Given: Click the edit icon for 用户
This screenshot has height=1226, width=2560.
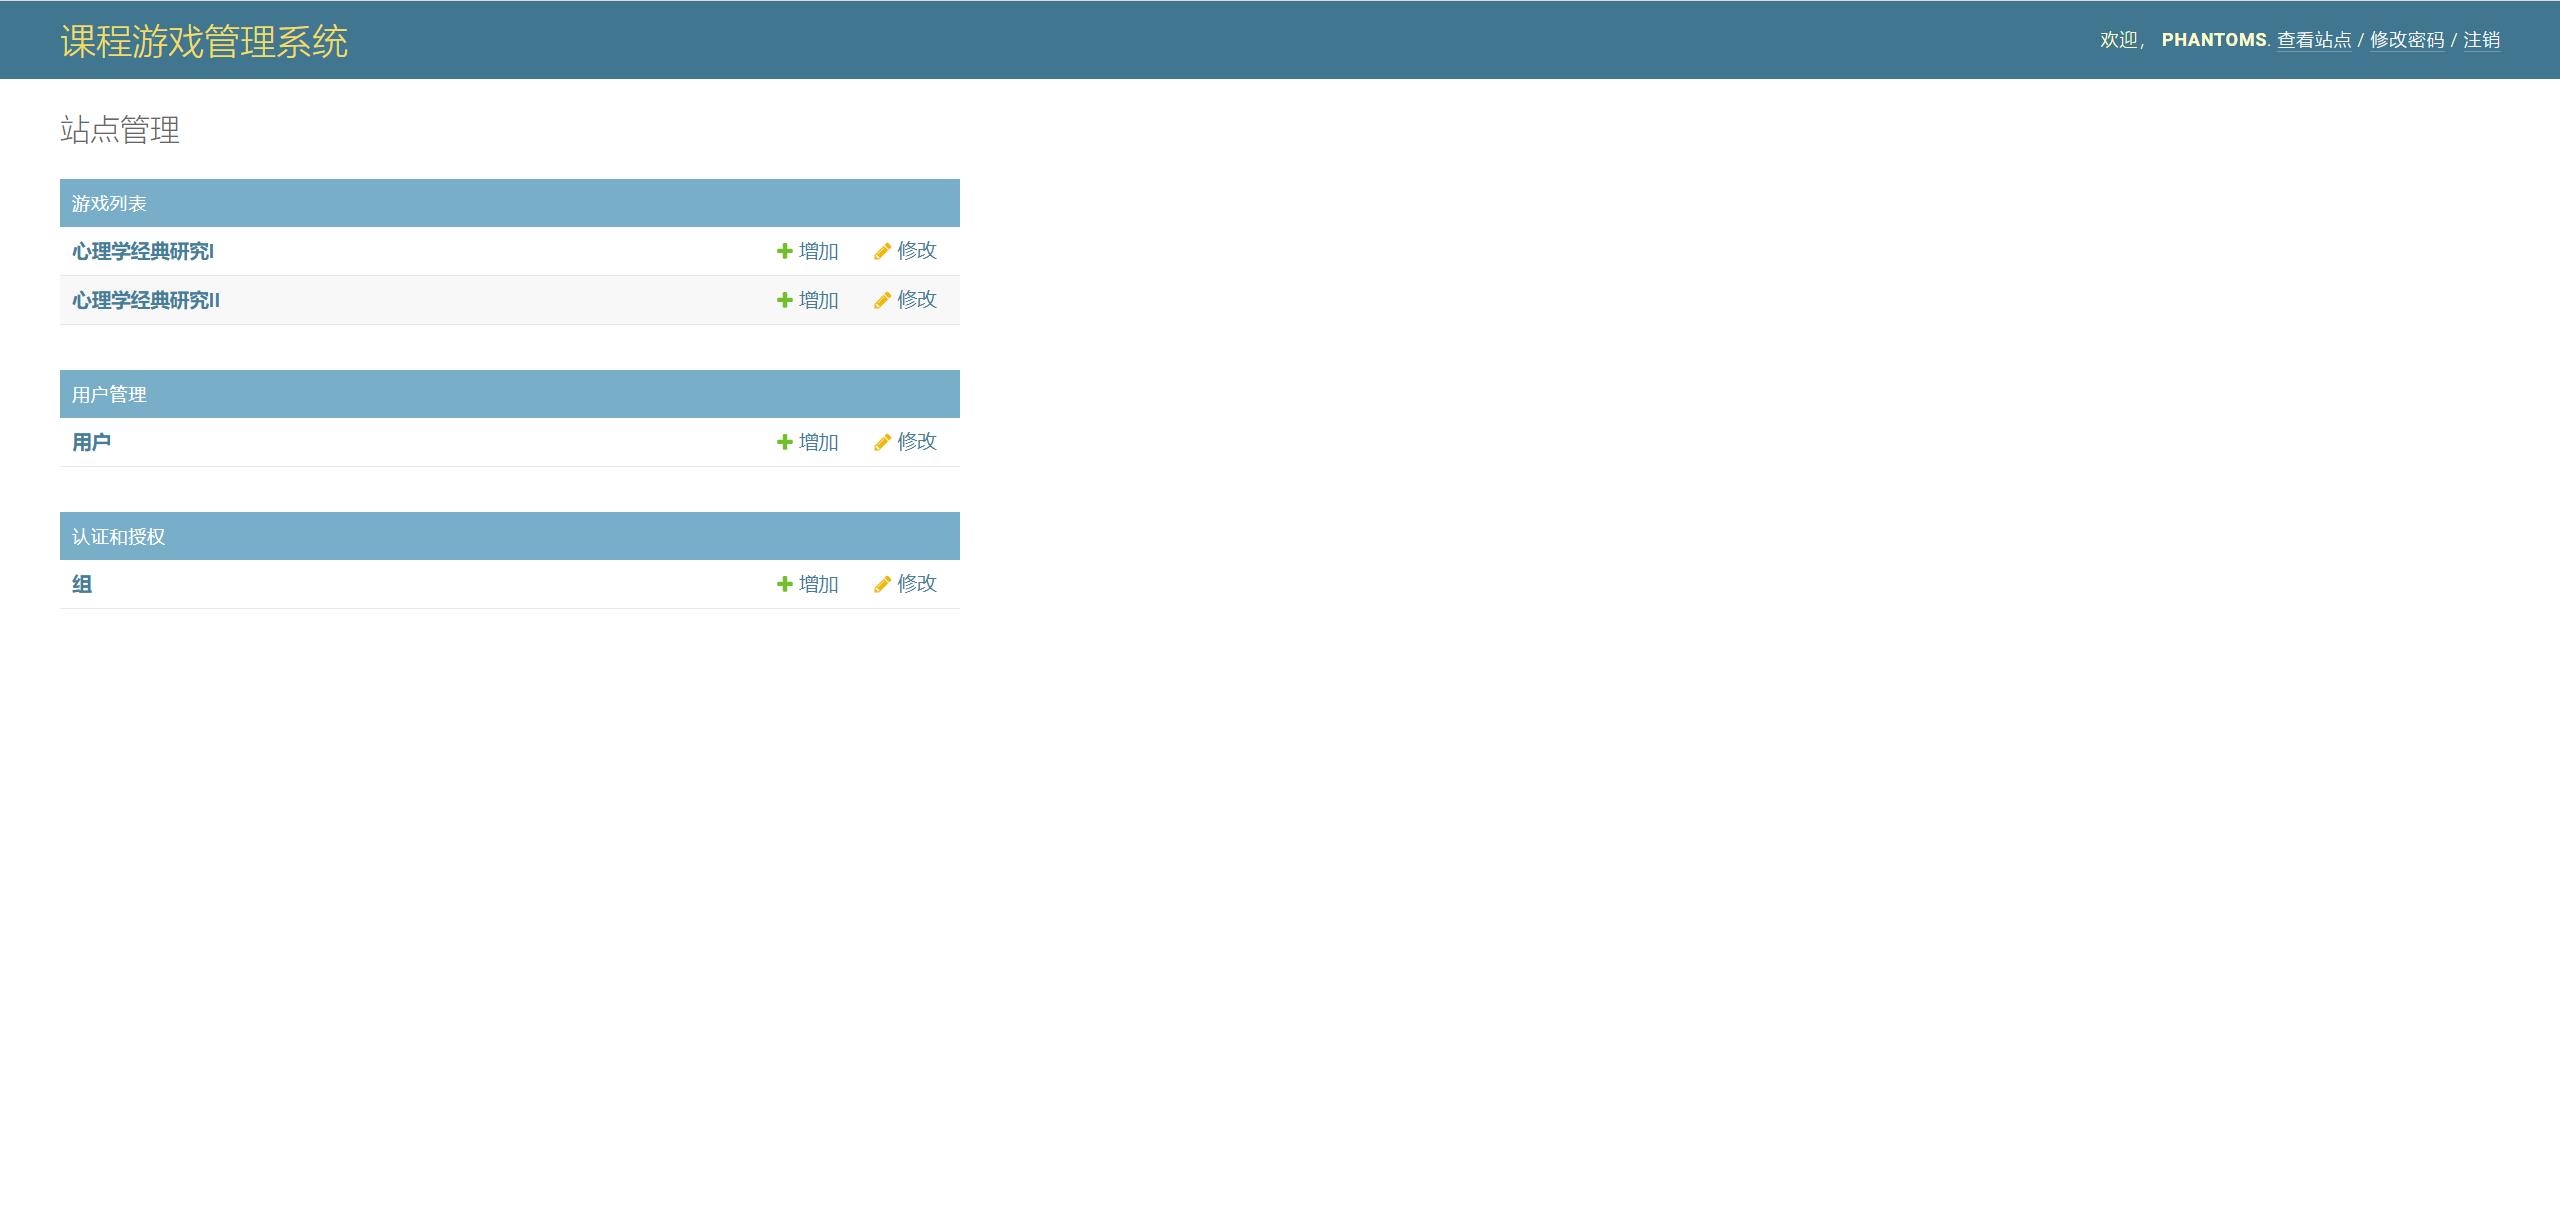Looking at the screenshot, I should coord(882,442).
